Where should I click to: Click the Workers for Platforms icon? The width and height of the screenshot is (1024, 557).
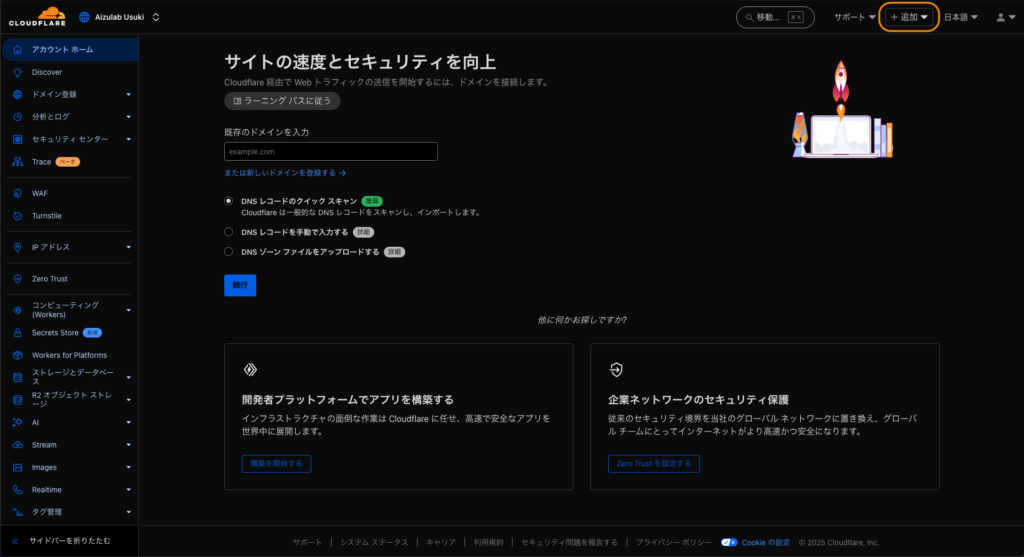(18, 355)
